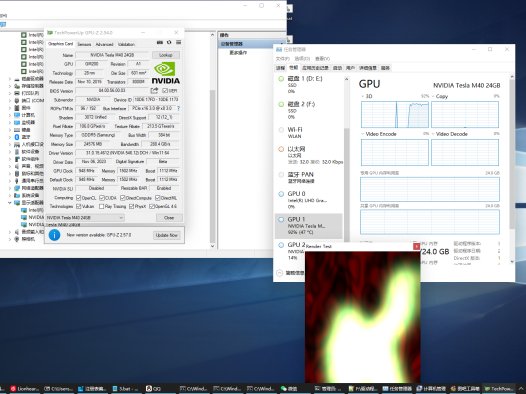Toggle the Vulkan checkbox

[78, 206]
